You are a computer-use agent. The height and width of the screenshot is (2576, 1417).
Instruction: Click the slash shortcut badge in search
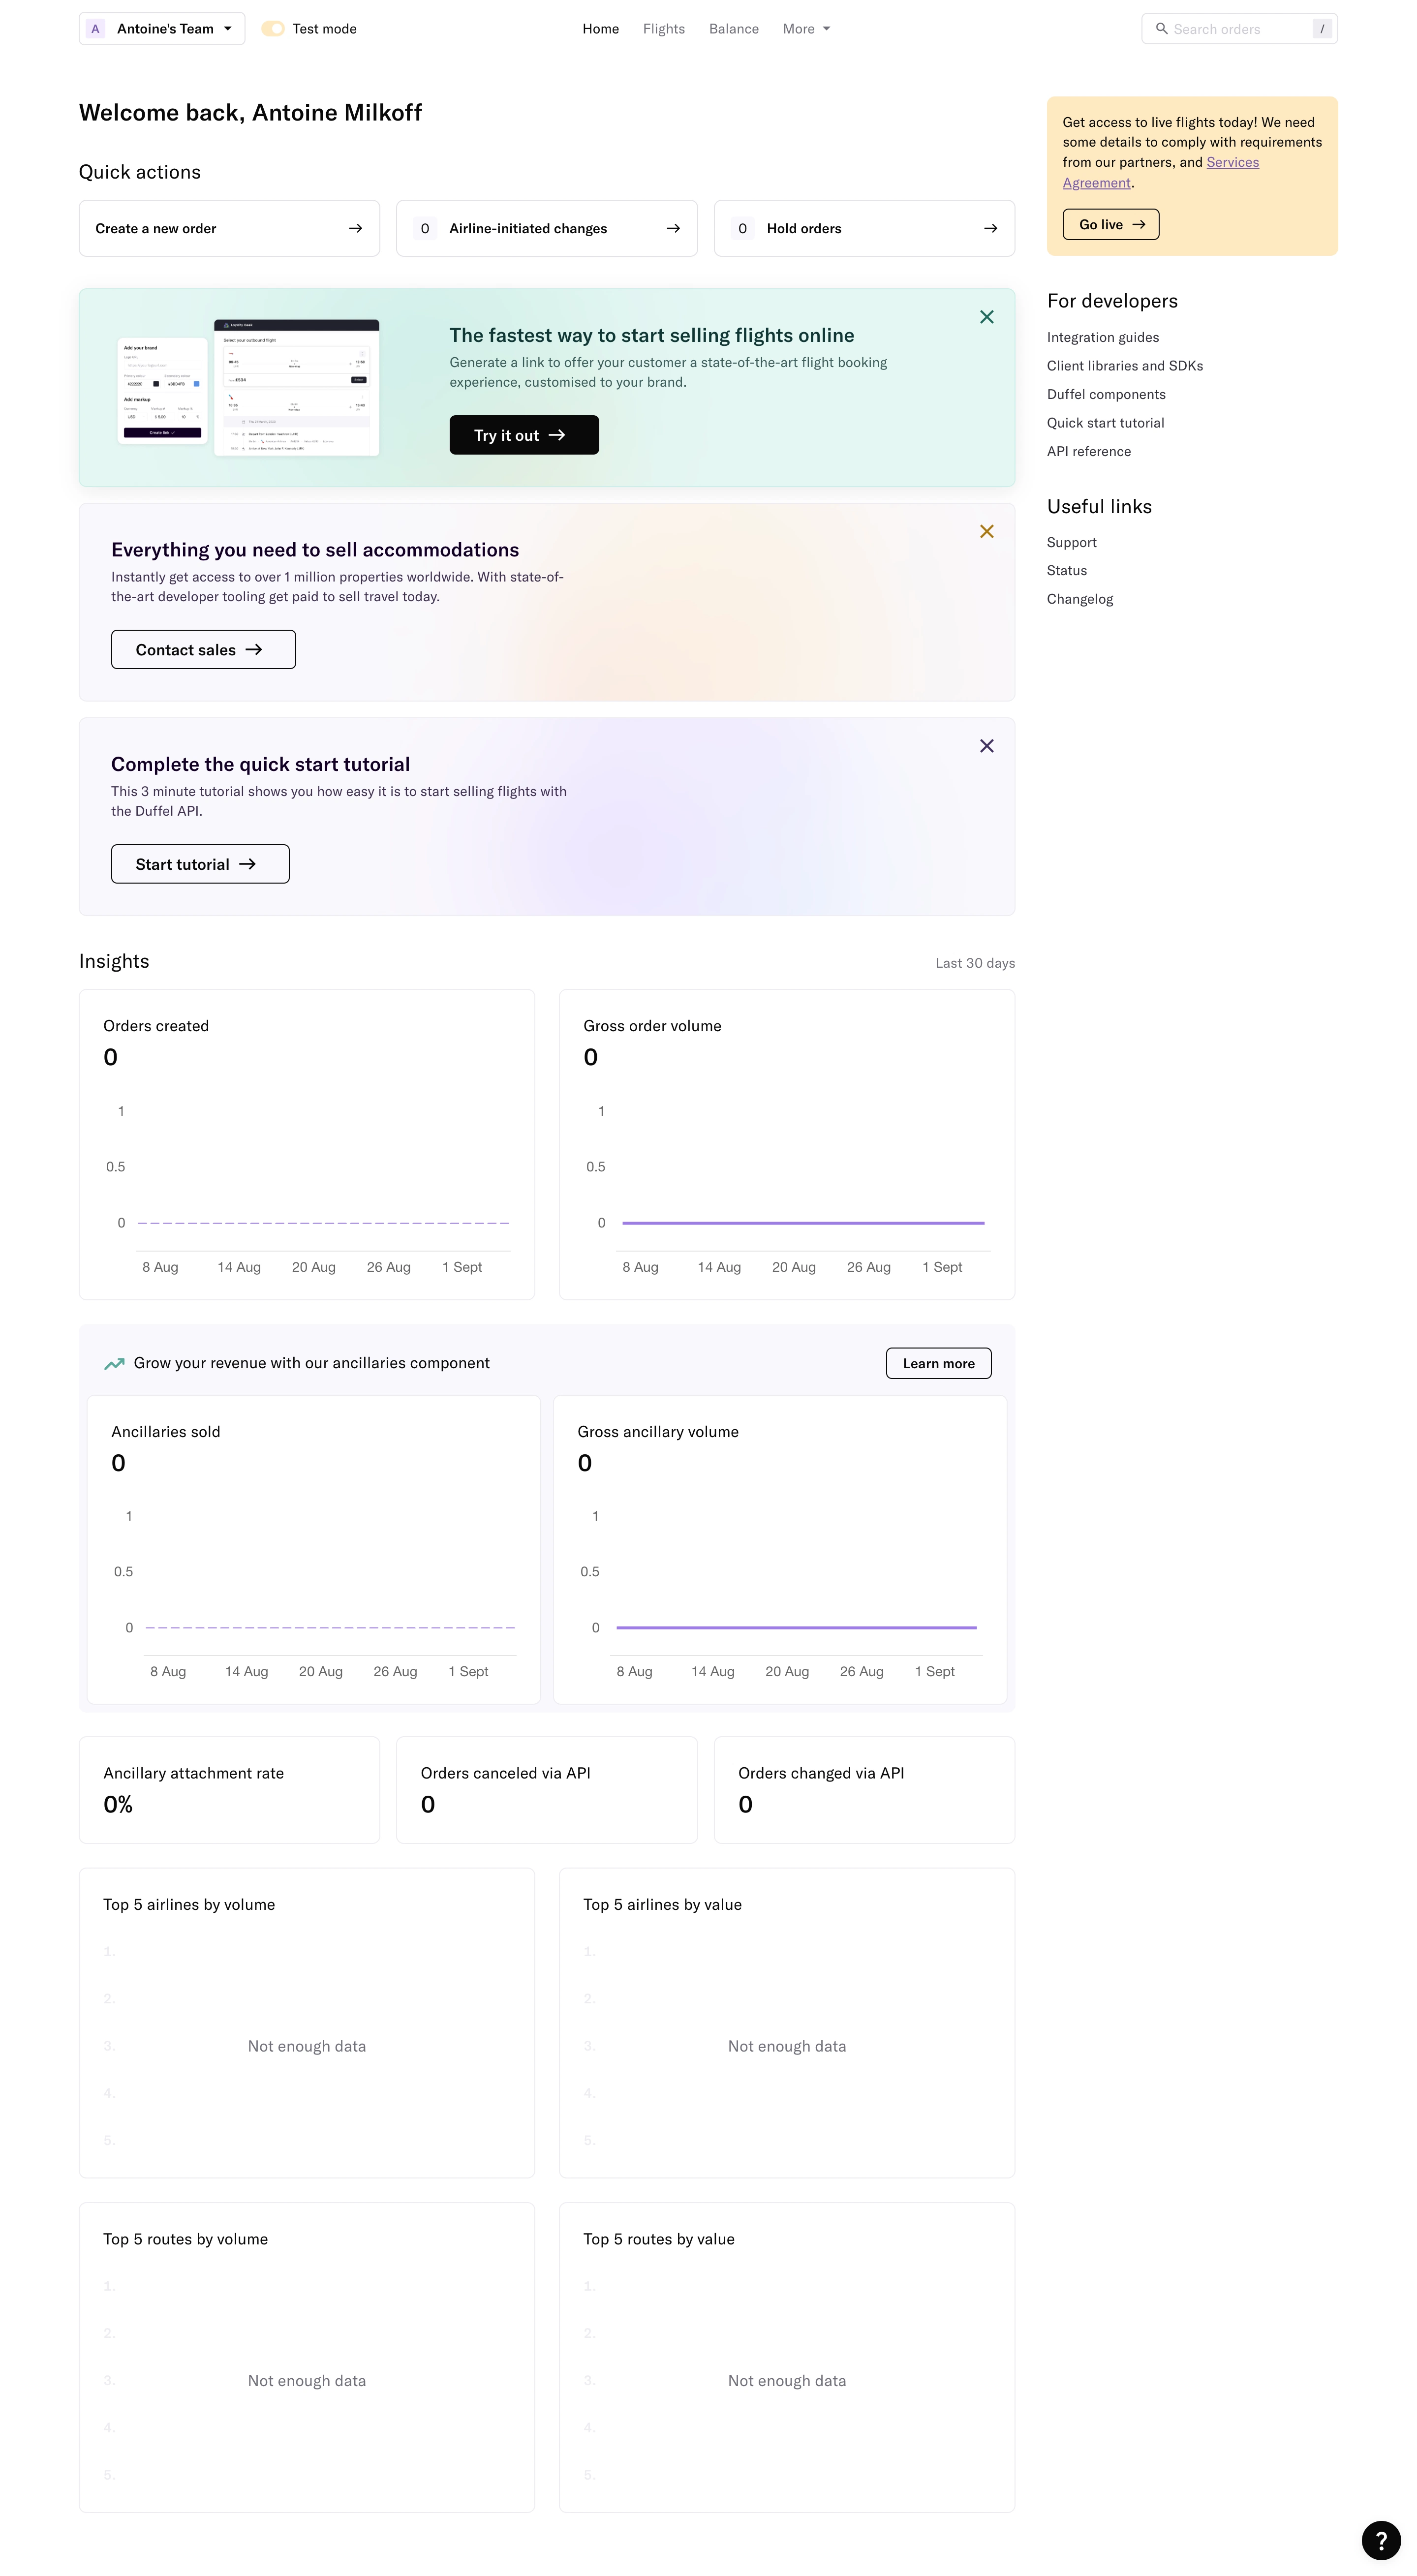pyautogui.click(x=1321, y=29)
